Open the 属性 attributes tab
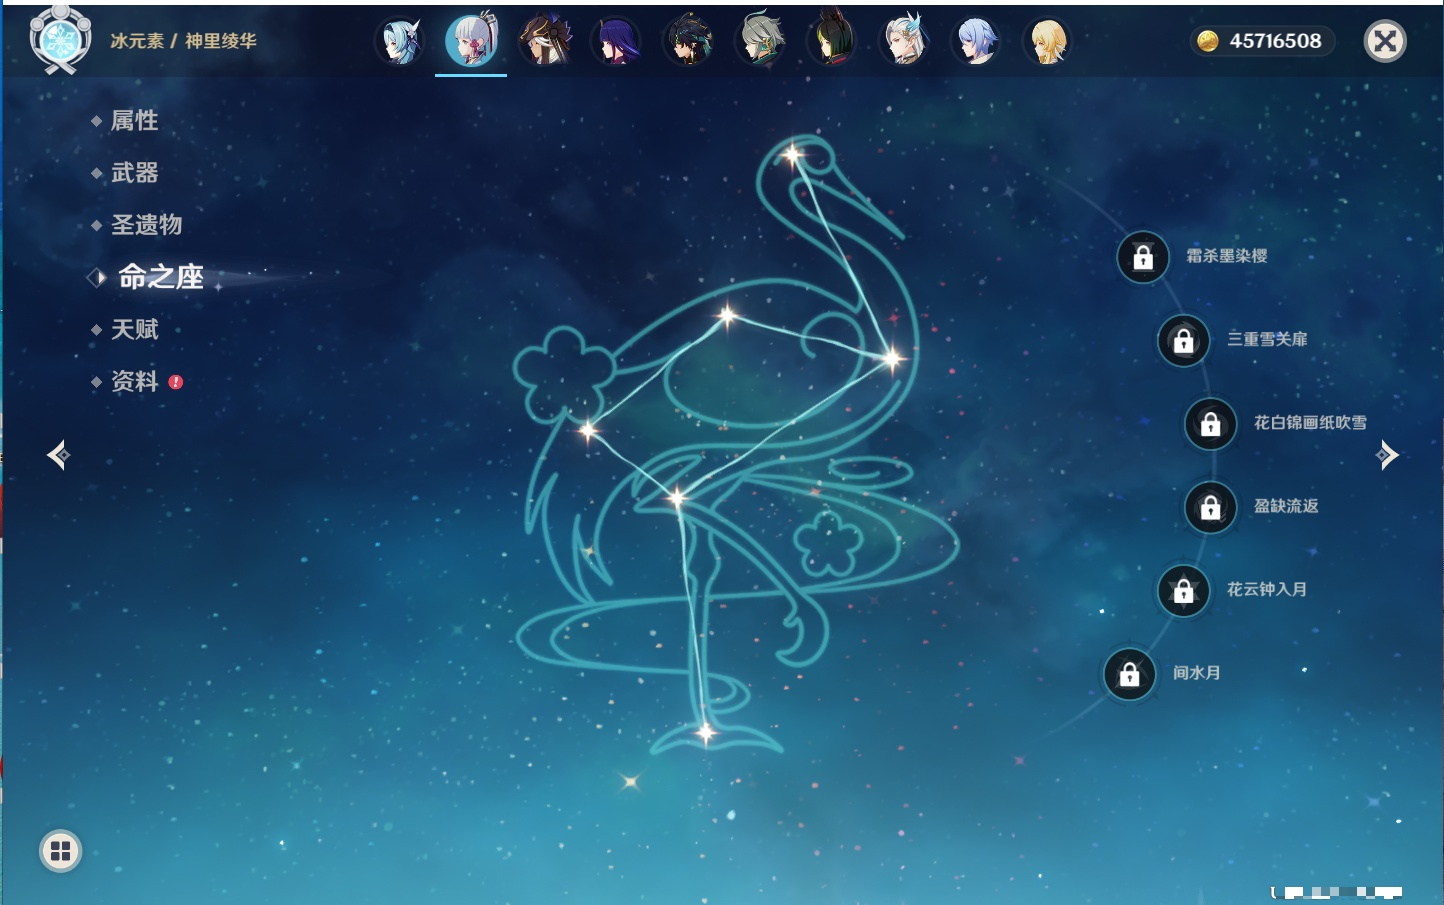Screen dimensions: 1444x905 134,121
